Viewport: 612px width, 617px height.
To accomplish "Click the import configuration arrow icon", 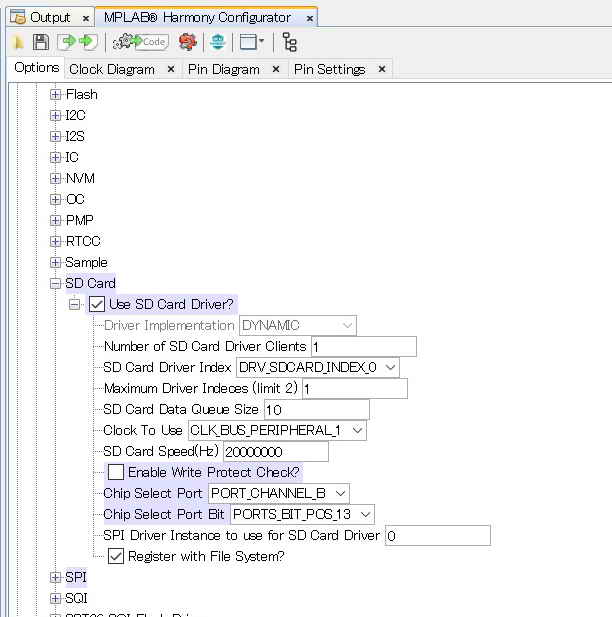I will [67, 42].
